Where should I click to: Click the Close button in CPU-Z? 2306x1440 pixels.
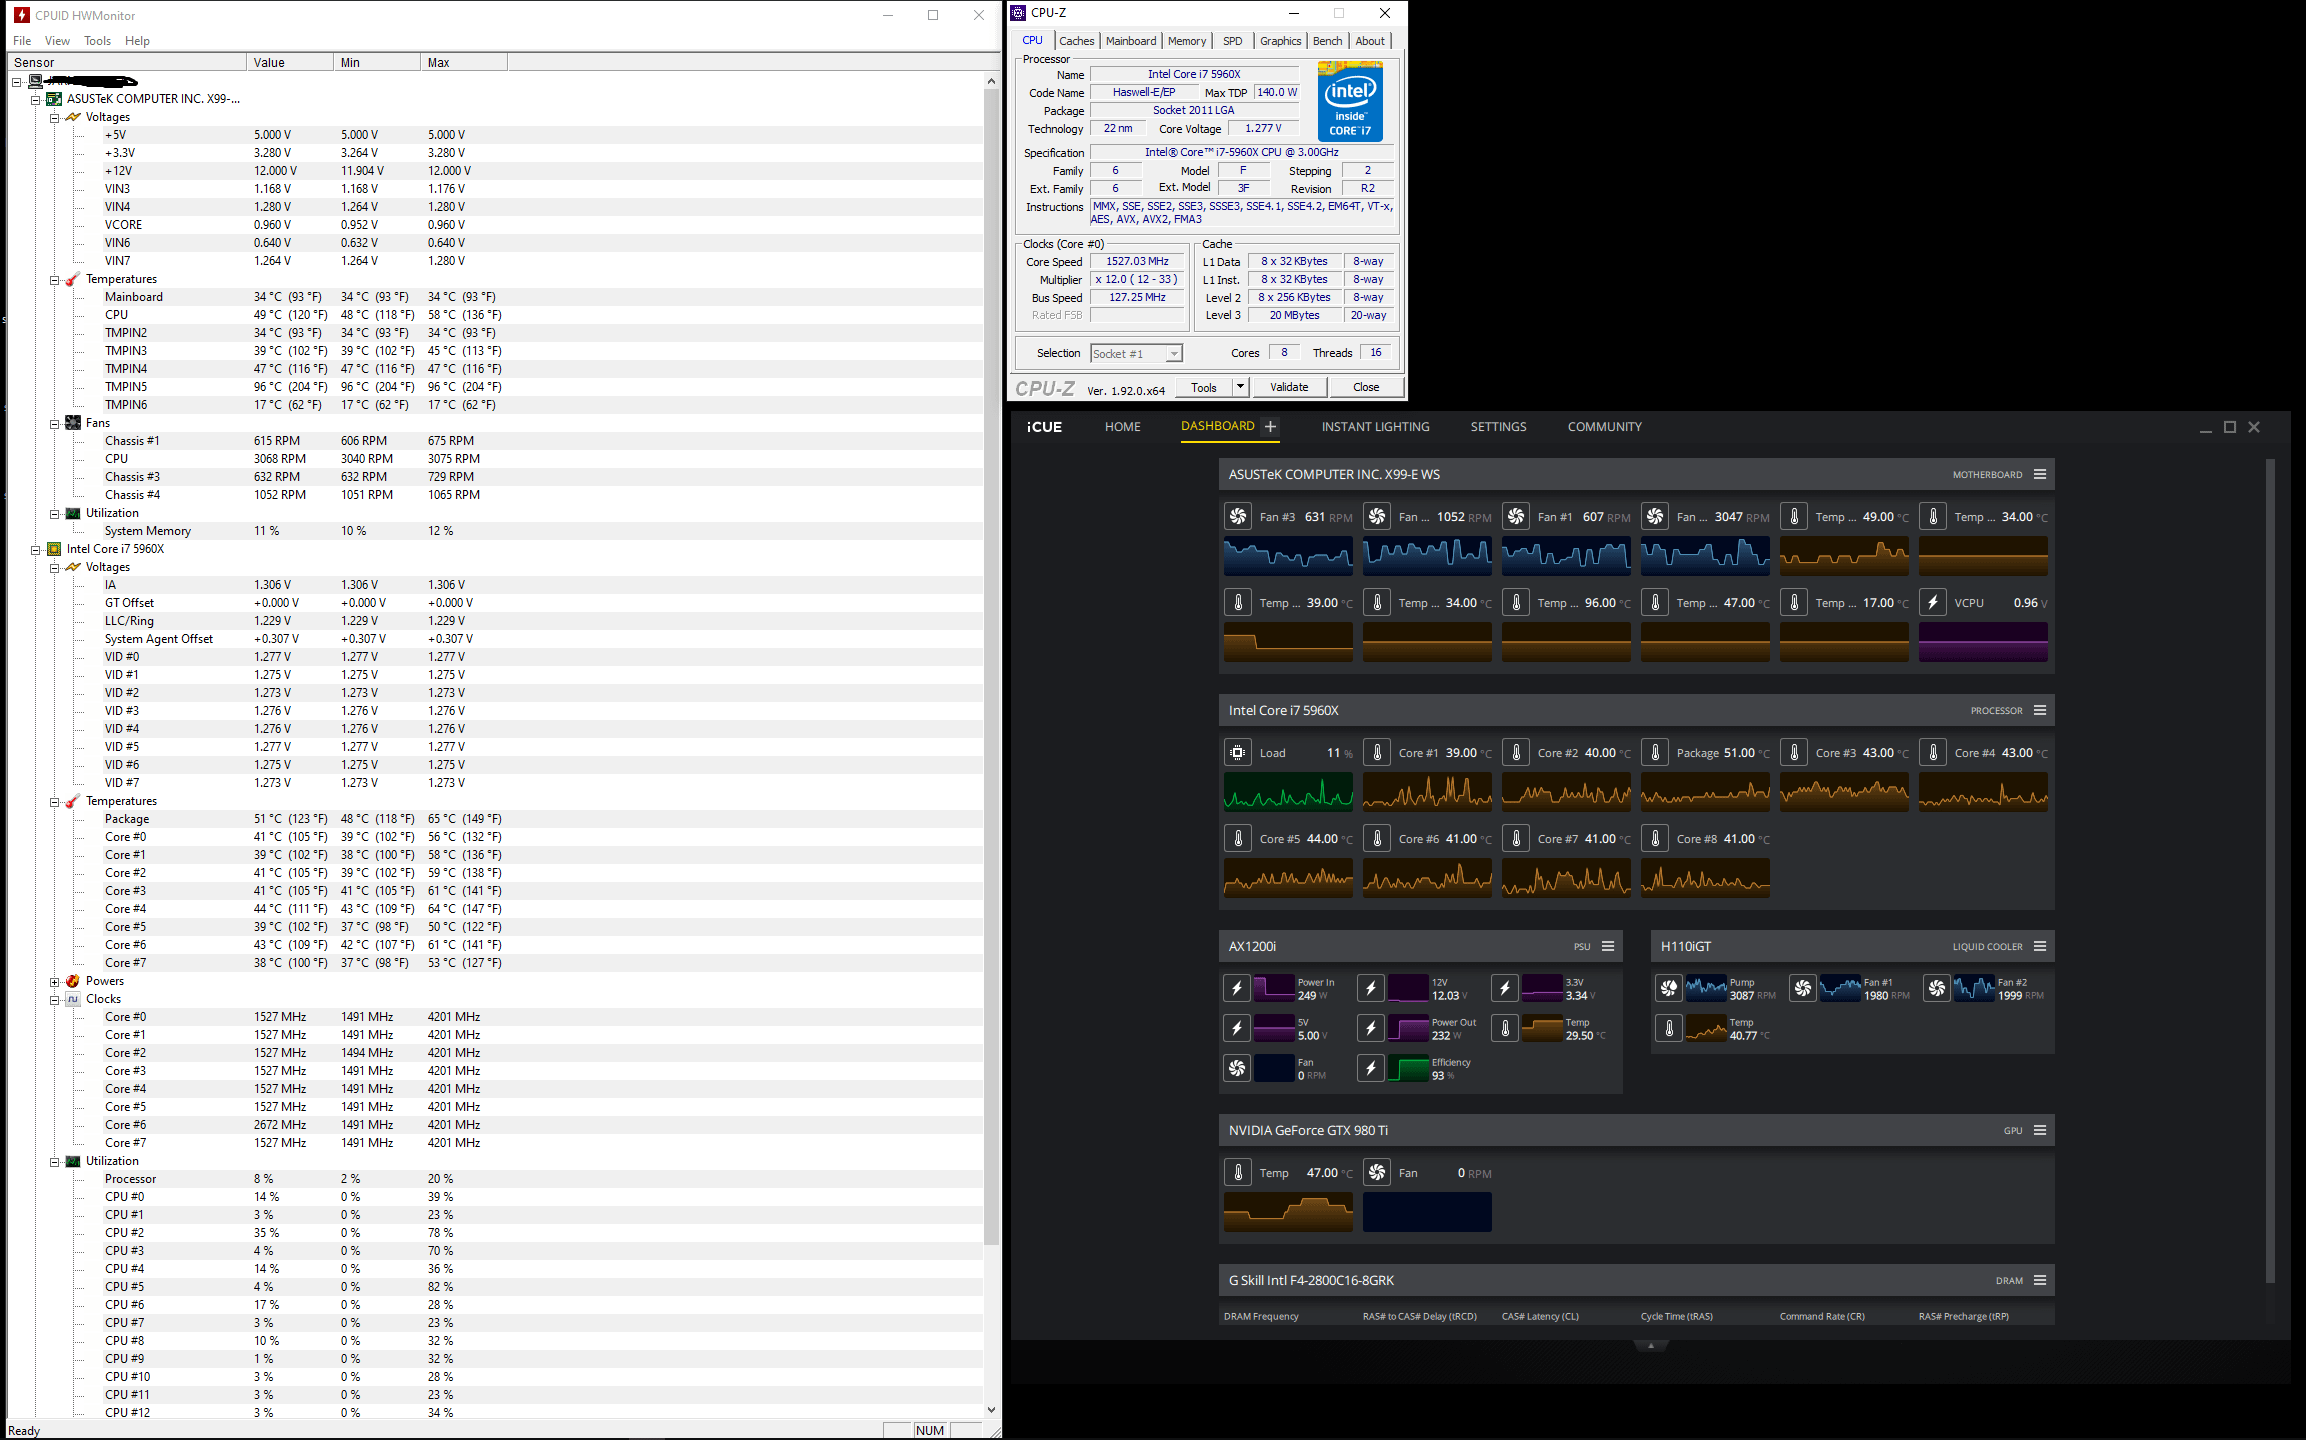(x=1366, y=387)
